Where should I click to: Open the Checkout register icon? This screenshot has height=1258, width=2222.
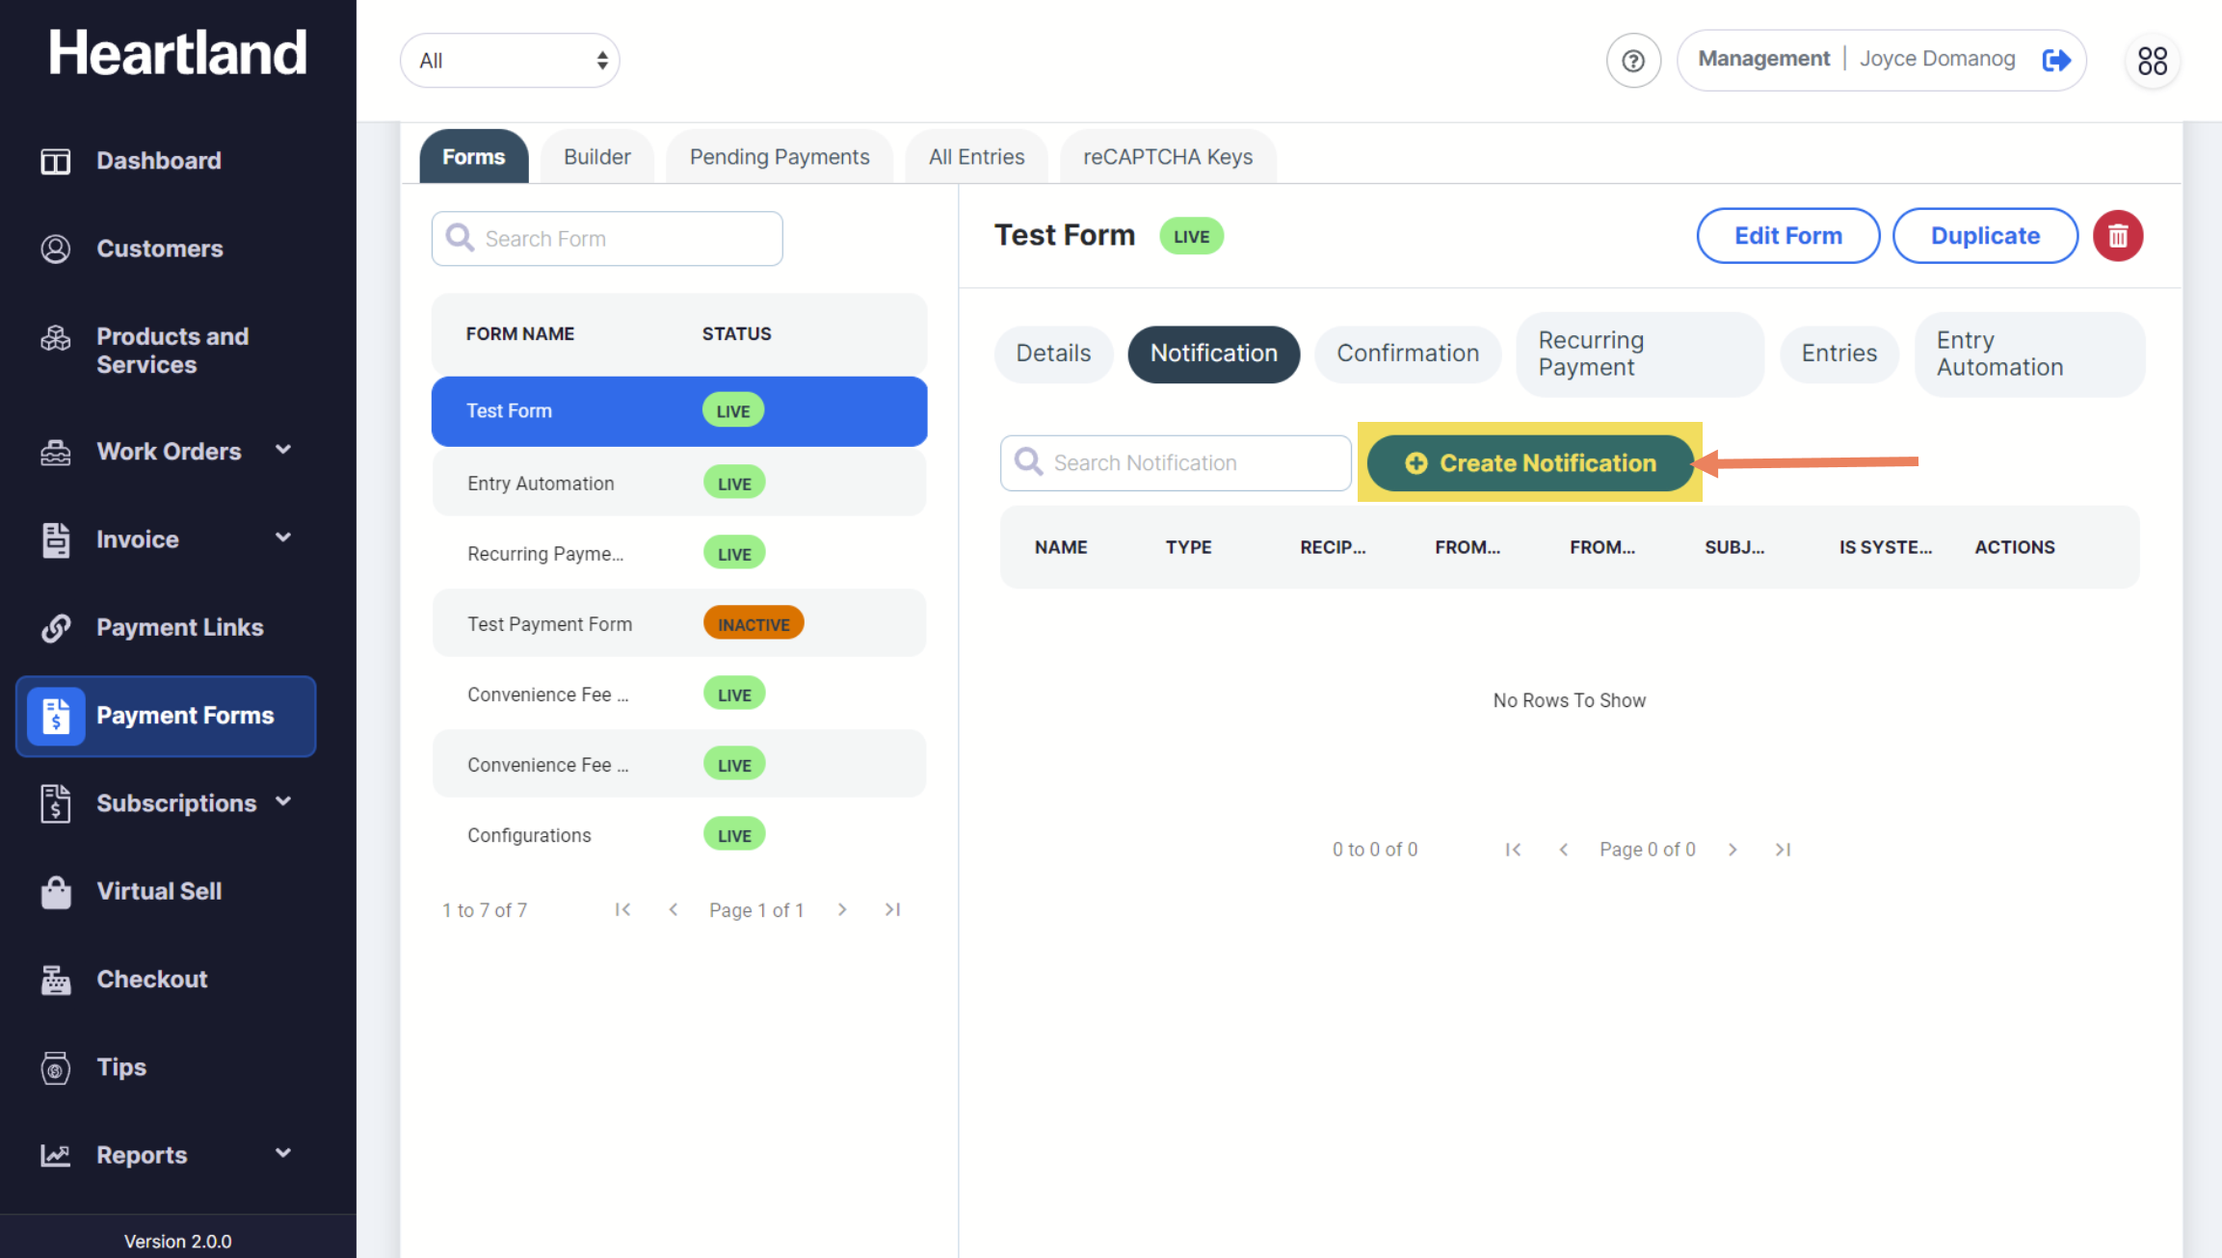pos(56,979)
